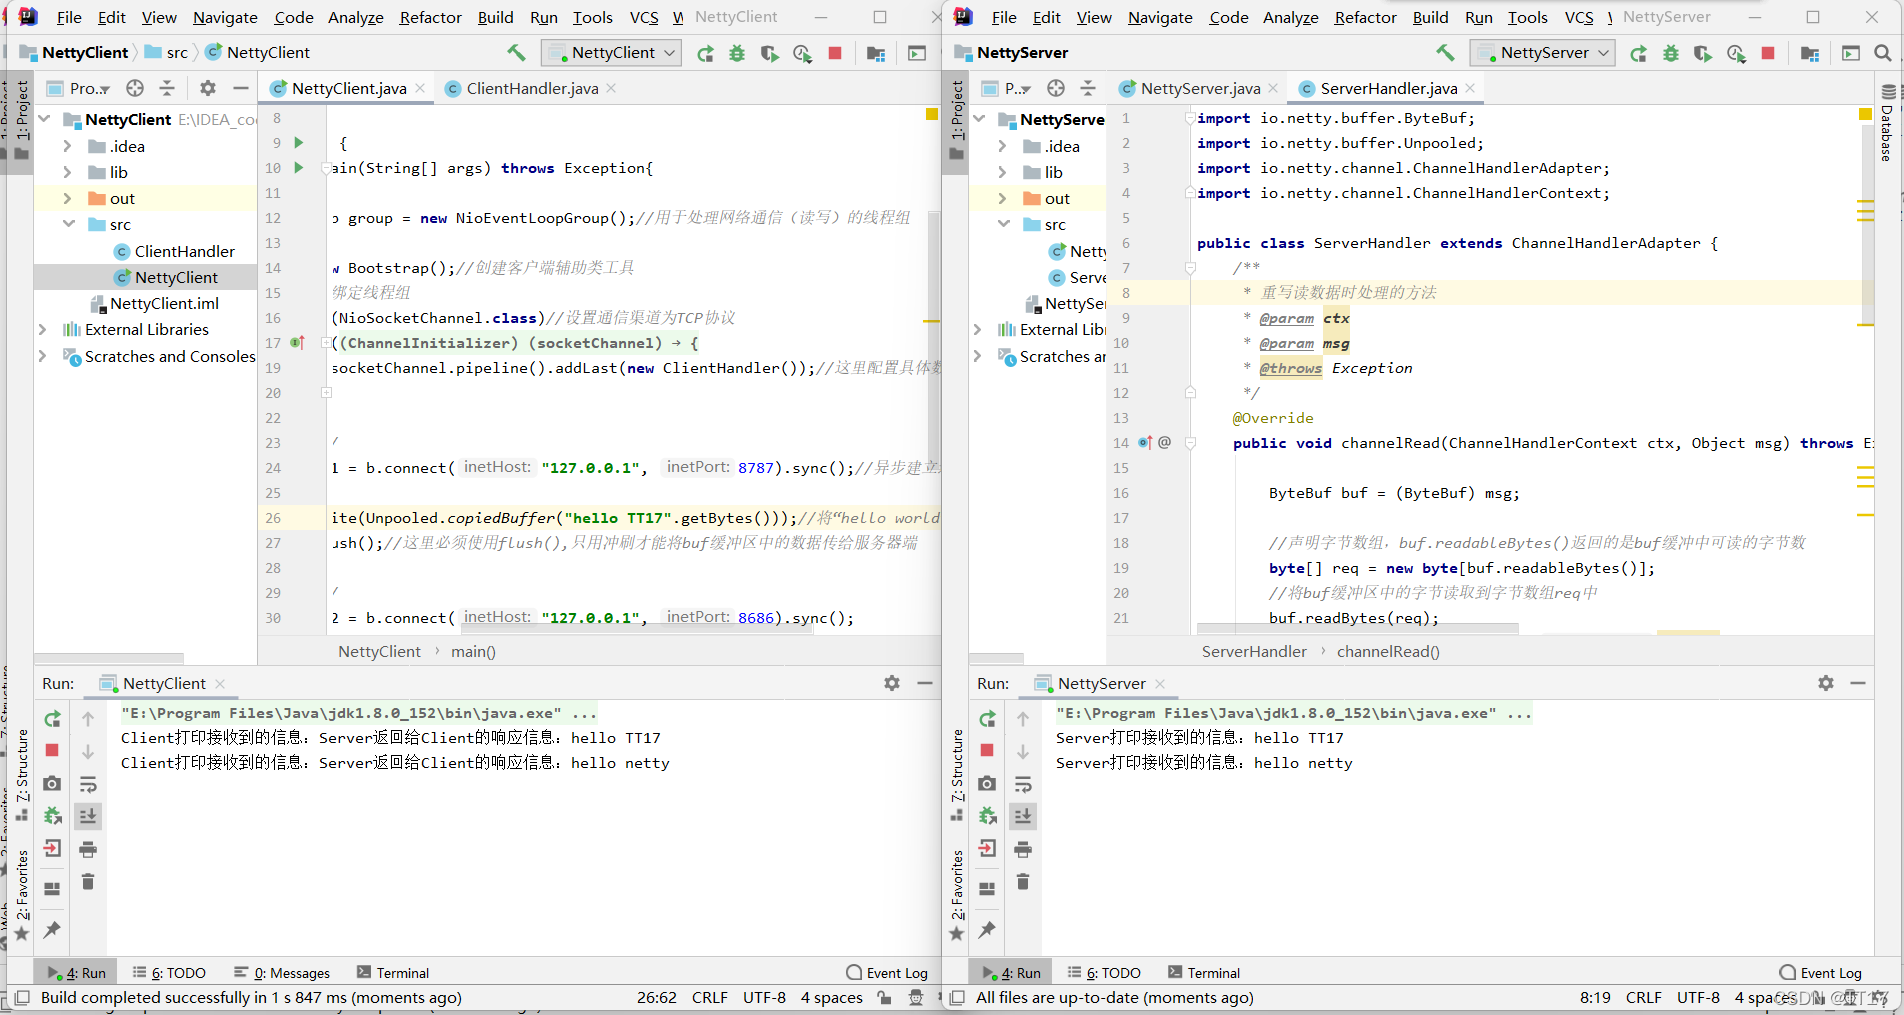Stop NettyClient using red toolbar stop icon
Viewport: 1904px width, 1015px height.
(835, 54)
